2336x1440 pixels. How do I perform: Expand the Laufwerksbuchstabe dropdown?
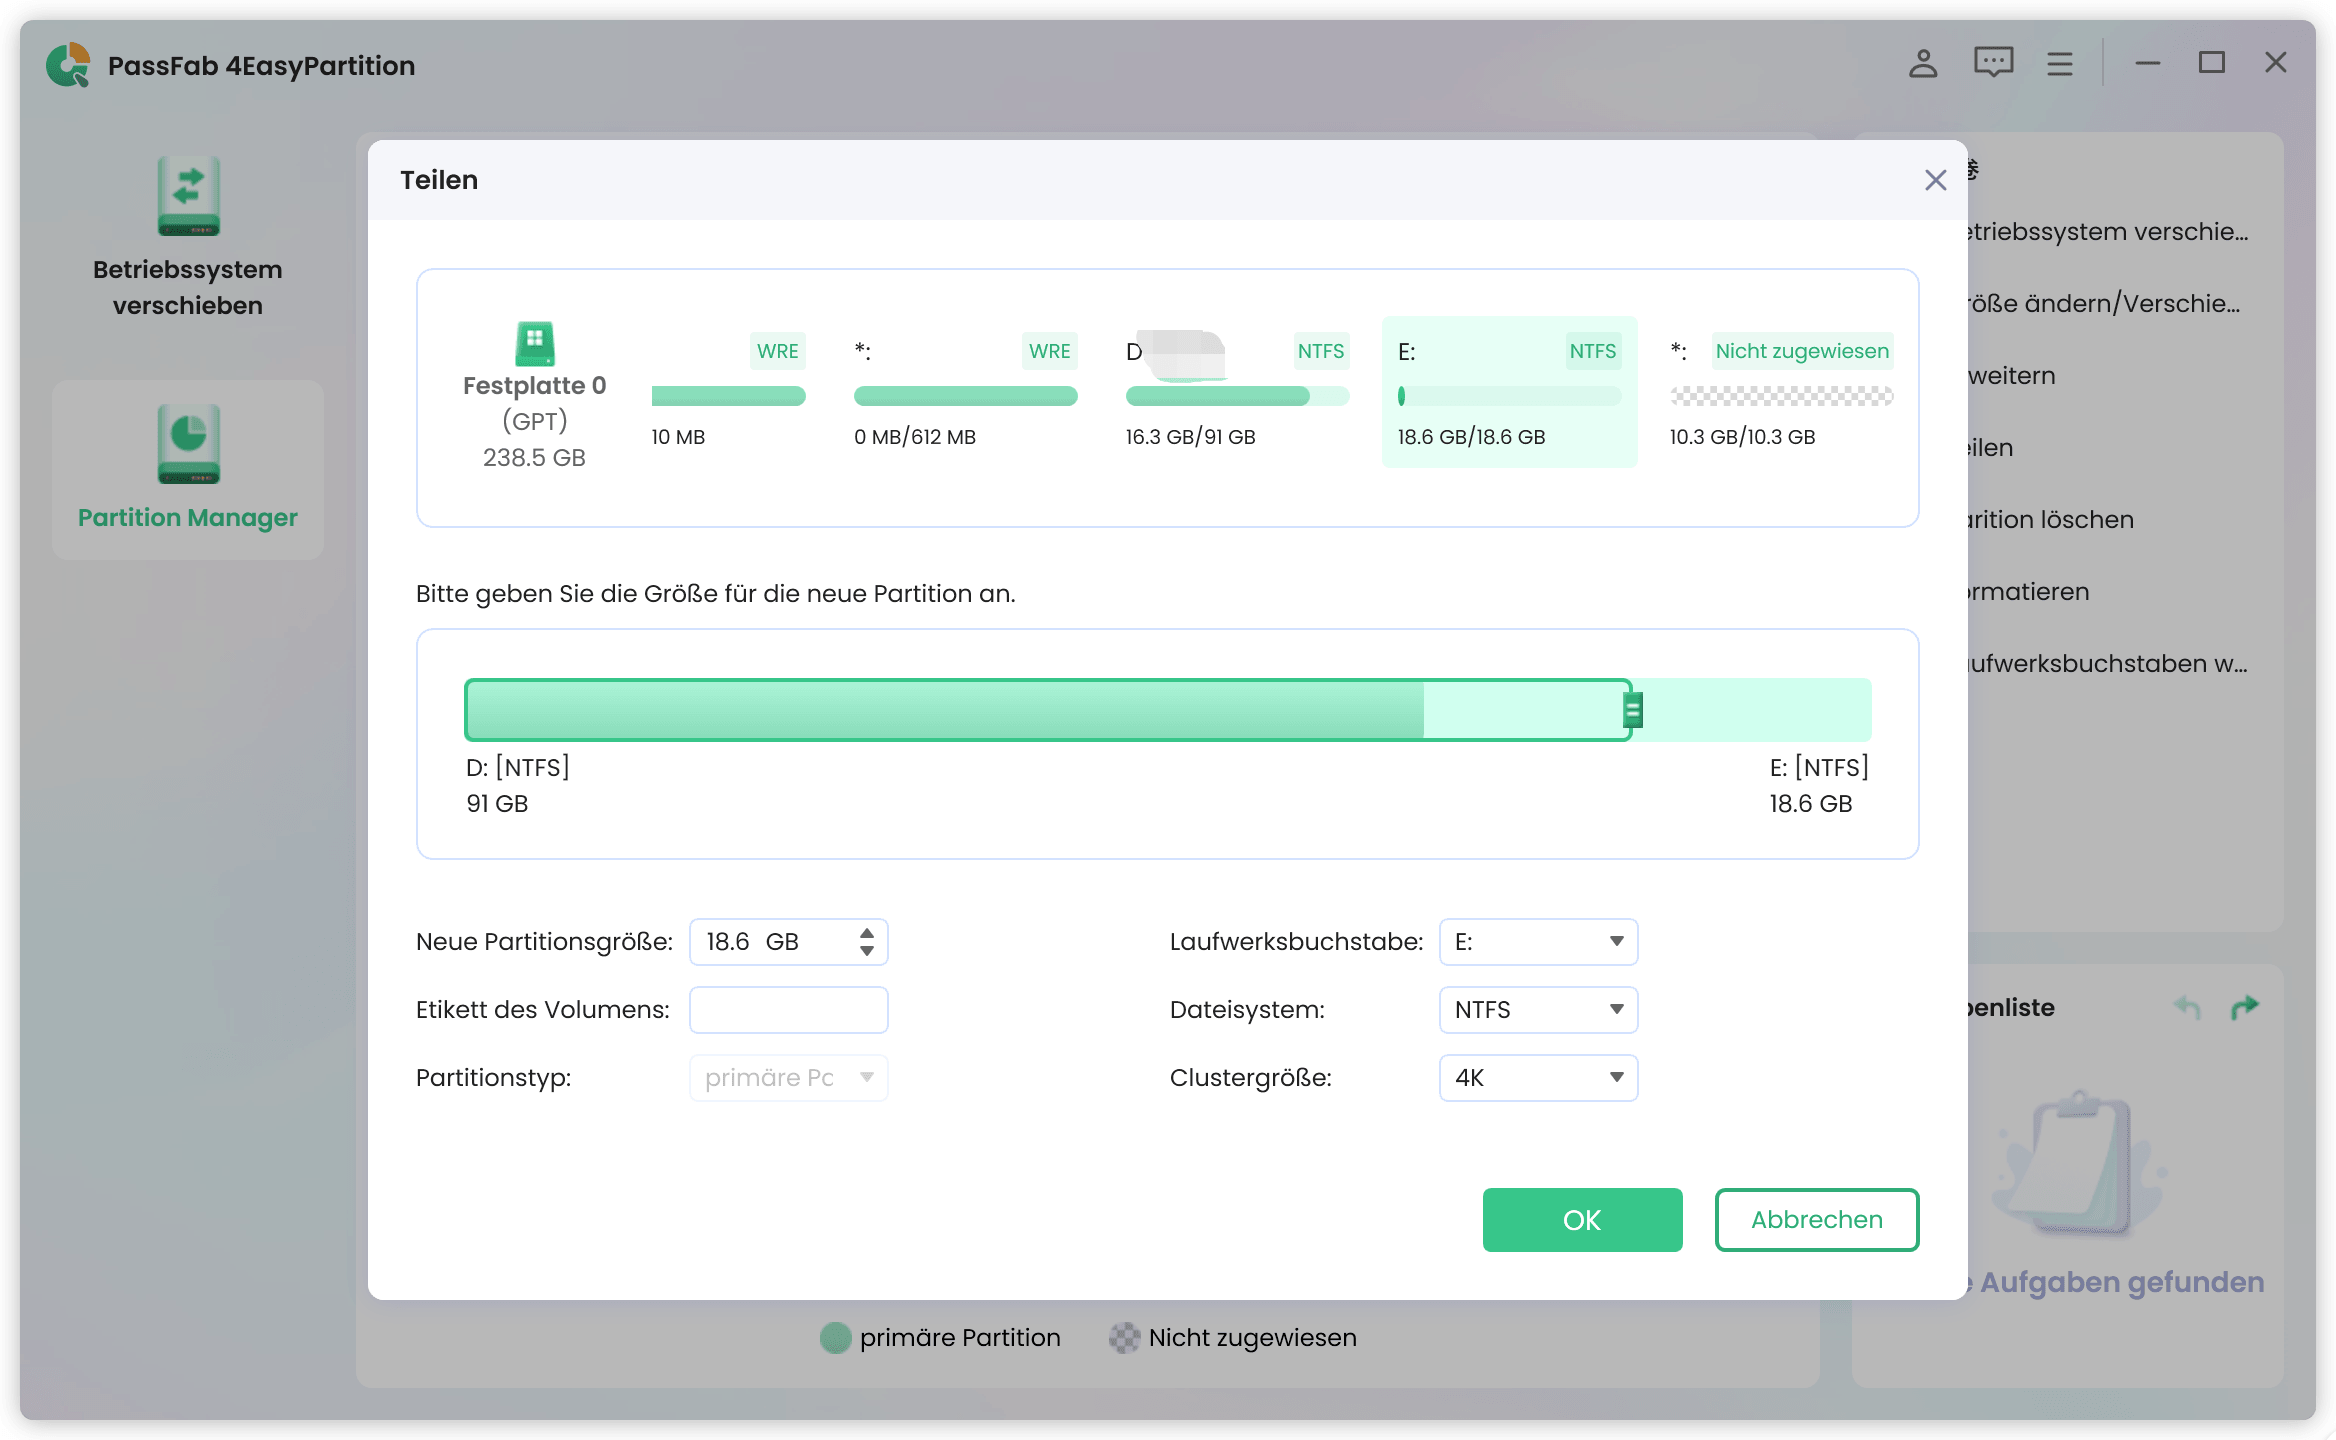1538,942
